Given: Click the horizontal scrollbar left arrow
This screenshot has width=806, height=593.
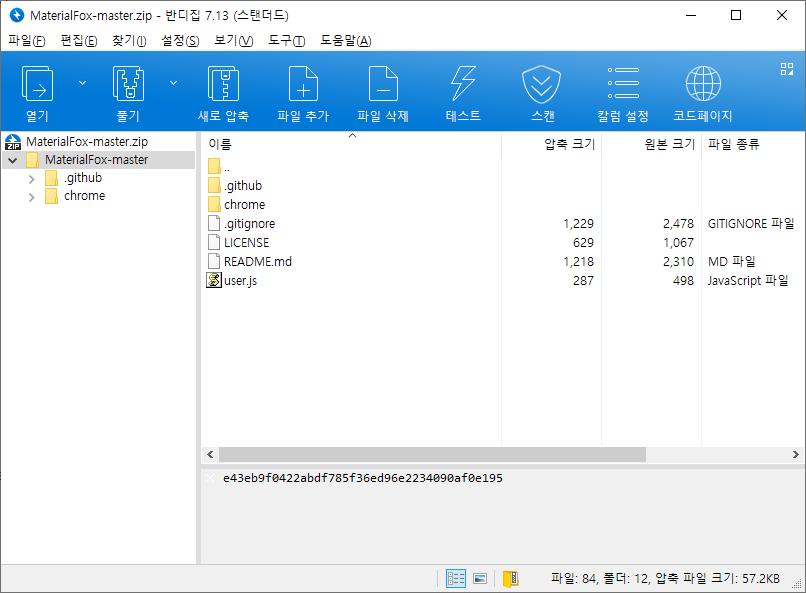Looking at the screenshot, I should pyautogui.click(x=210, y=454).
